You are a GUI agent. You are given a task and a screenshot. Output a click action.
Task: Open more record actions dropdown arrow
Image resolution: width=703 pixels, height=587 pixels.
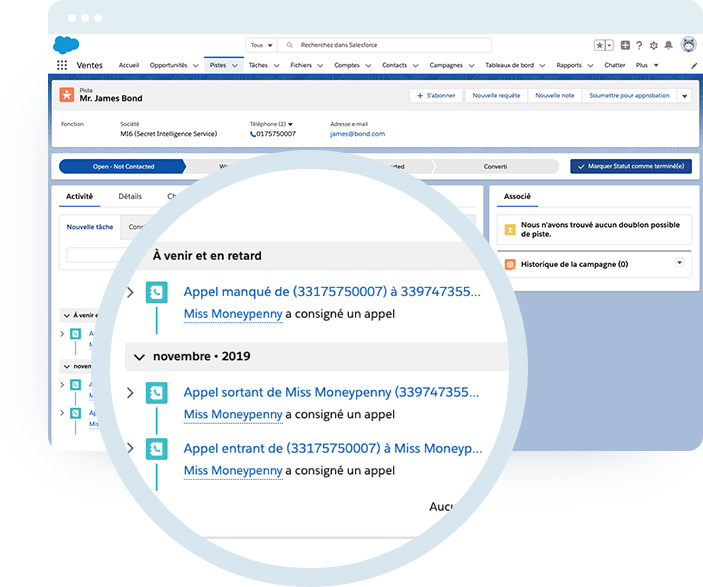684,96
